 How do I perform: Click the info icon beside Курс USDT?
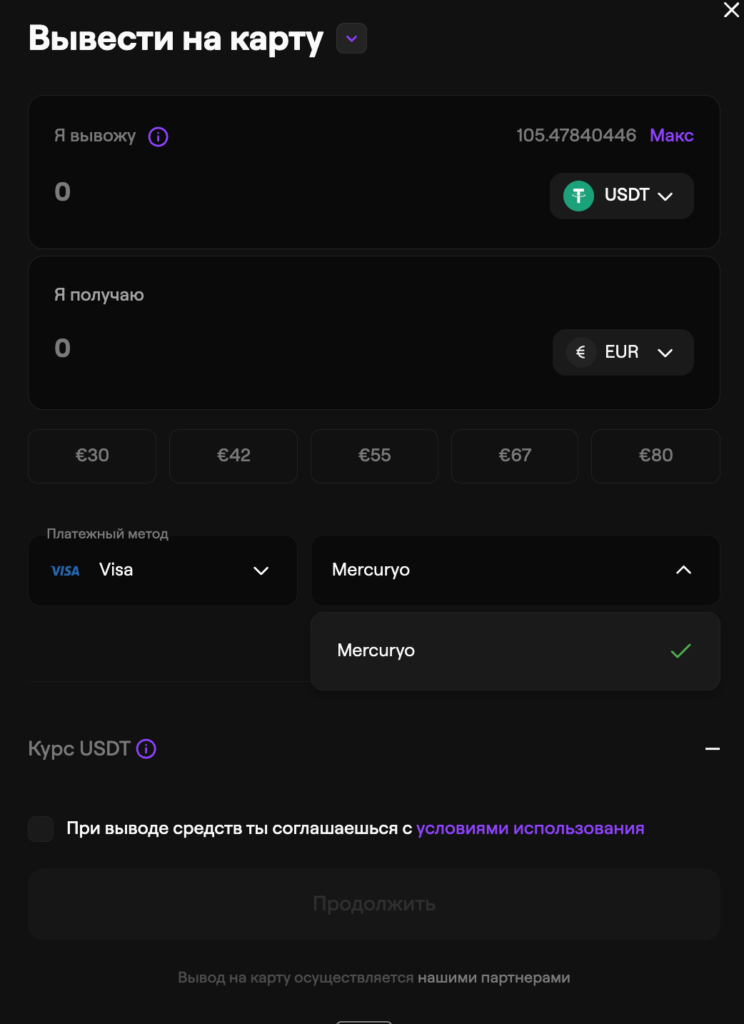pos(146,749)
